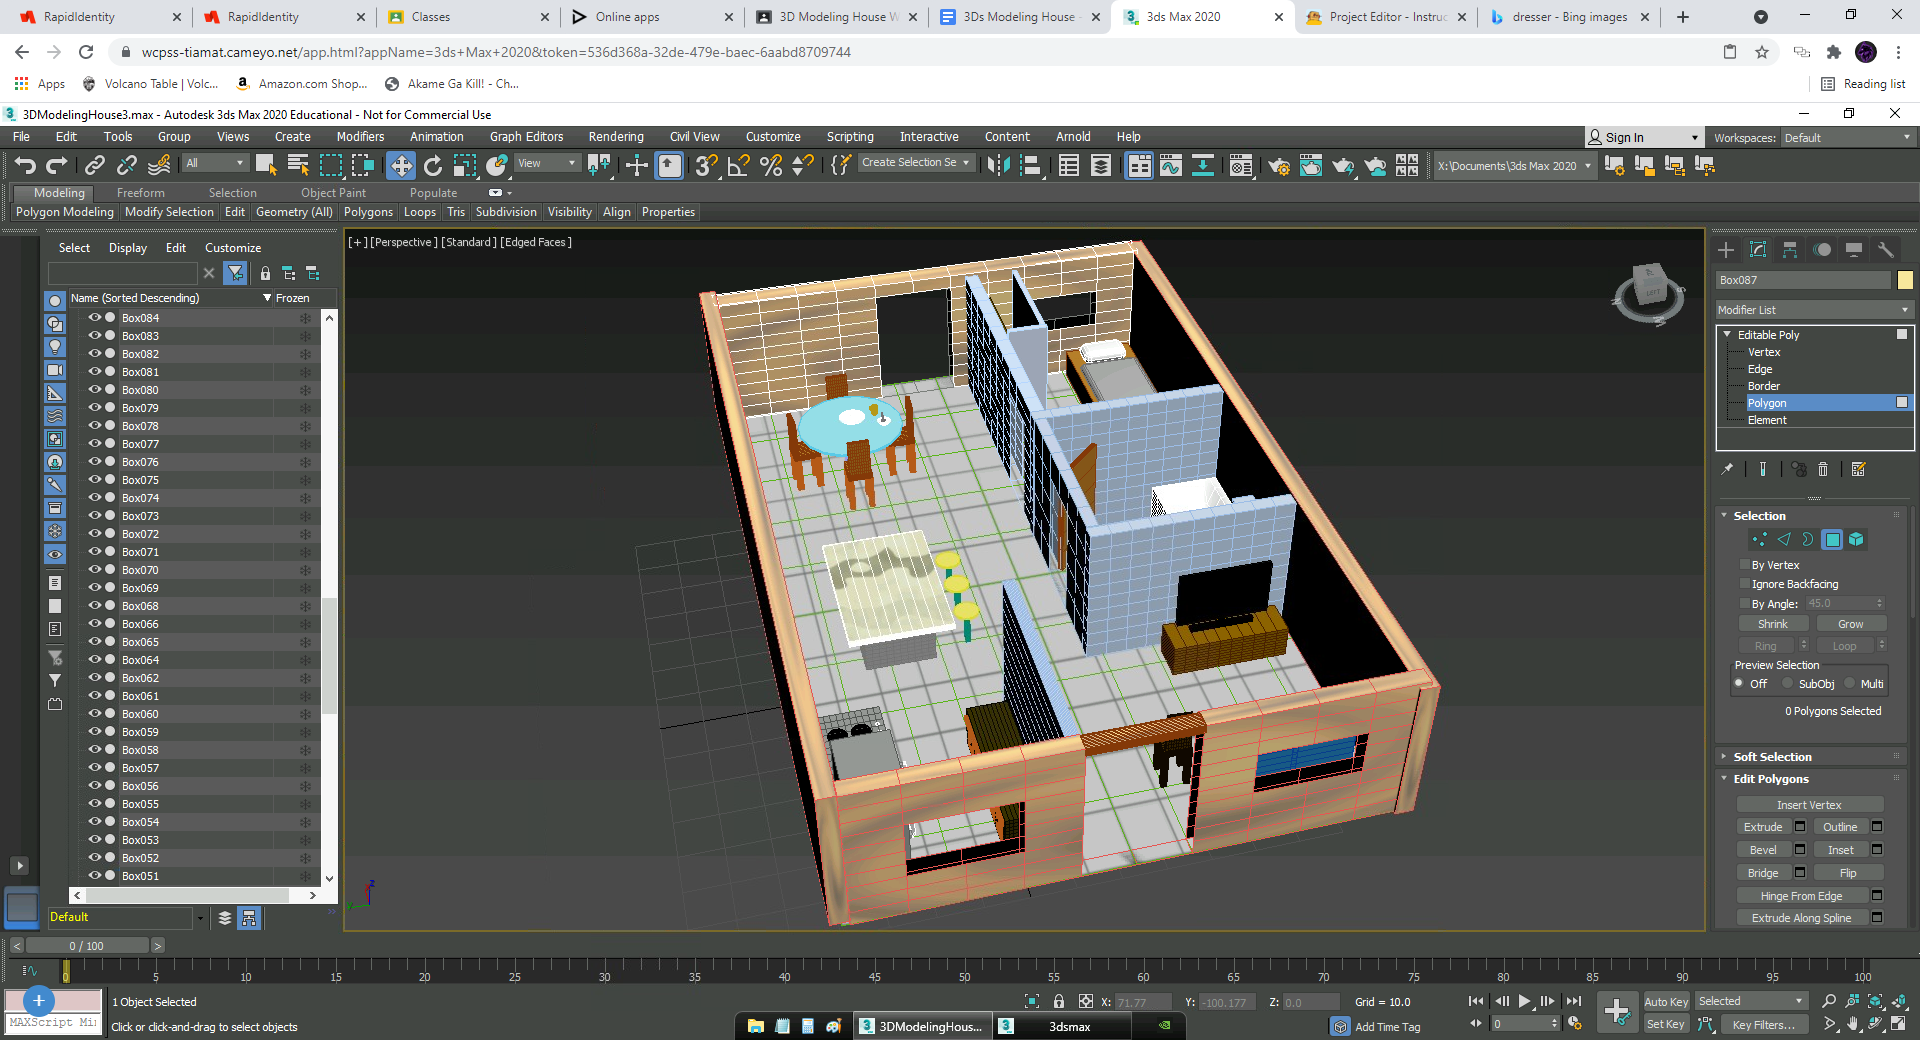The height and width of the screenshot is (1040, 1920).
Task: Open the Modify panel tab icon
Action: point(1758,250)
